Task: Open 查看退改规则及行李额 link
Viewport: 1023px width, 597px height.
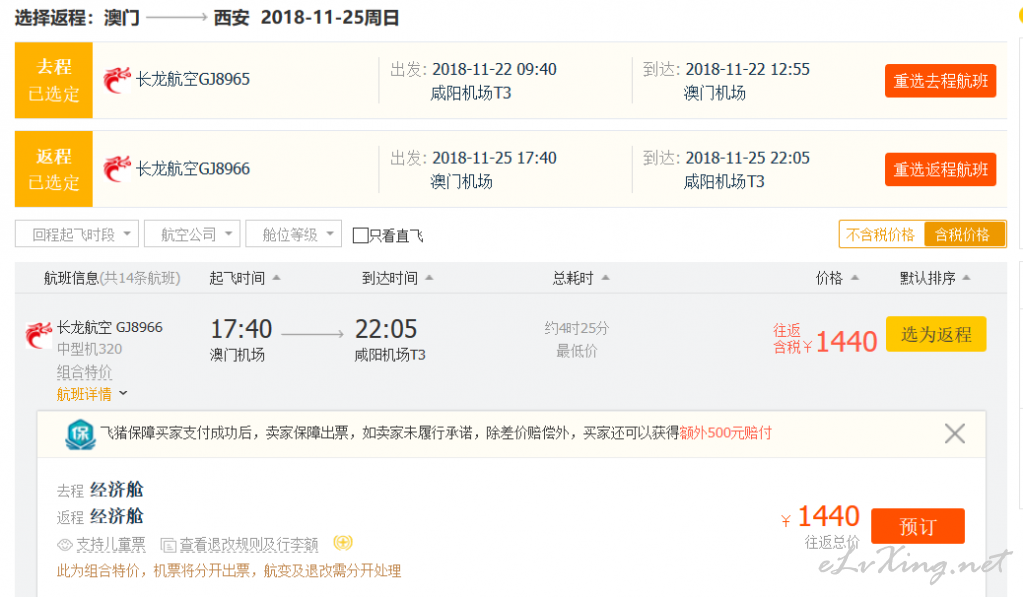Action: point(249,545)
